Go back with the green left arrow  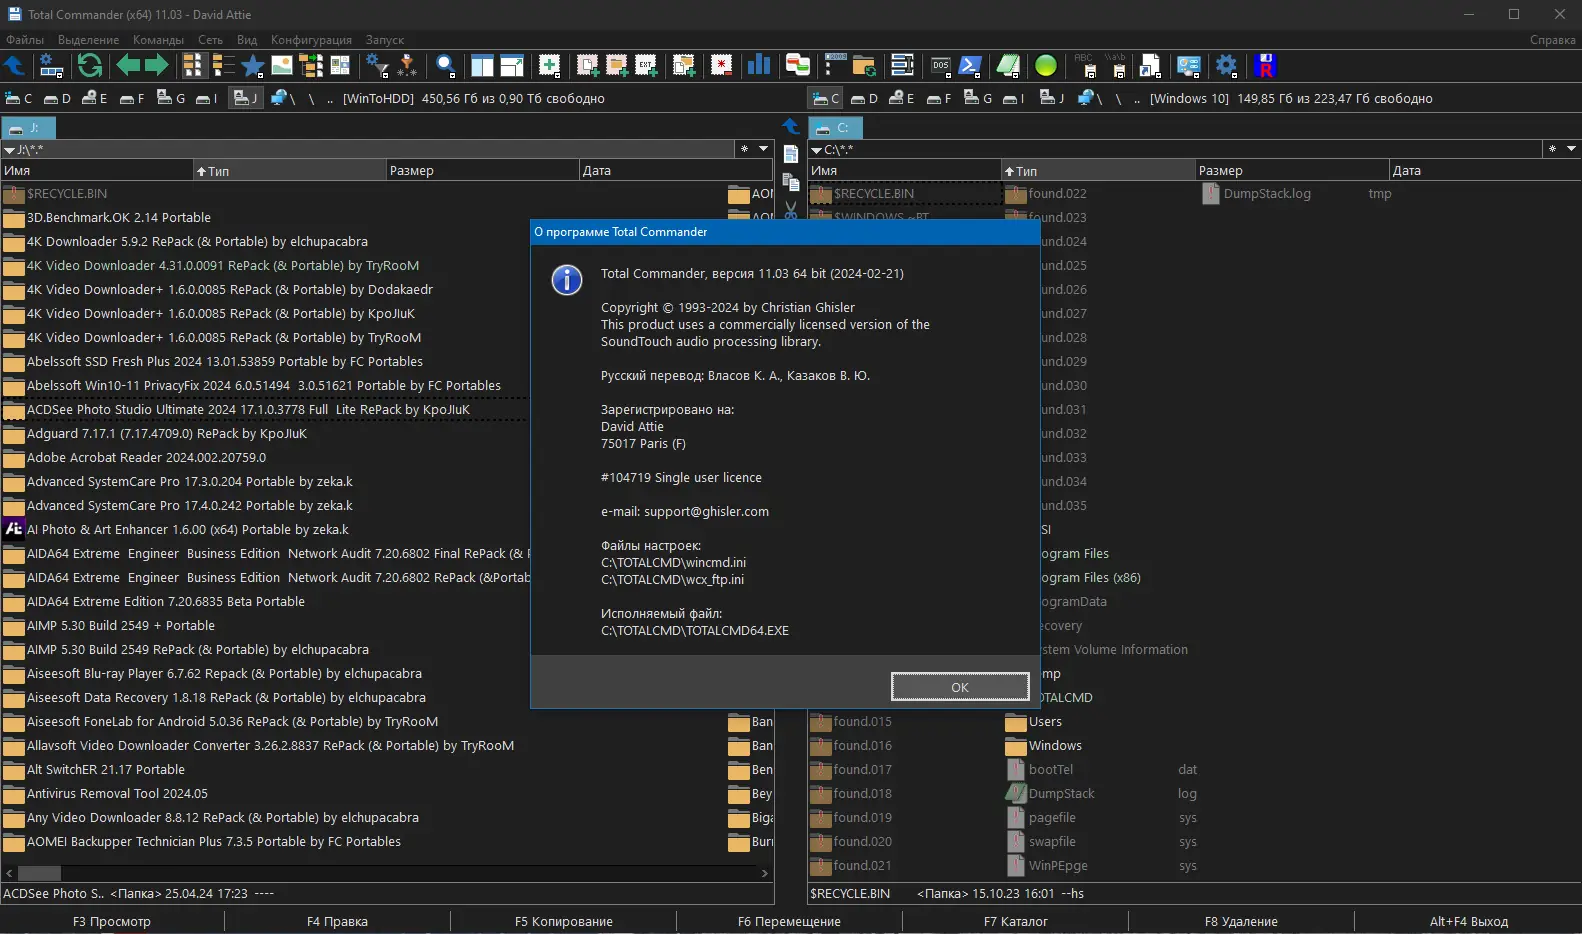(128, 66)
